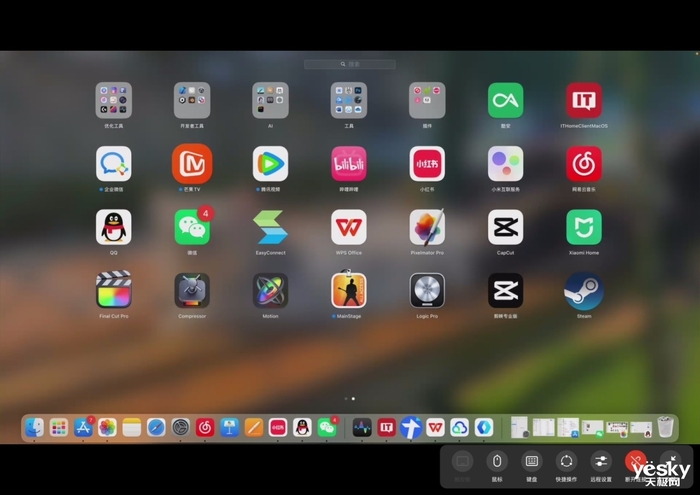Open the 插件 folder in Launchpad
700x495 pixels.
click(427, 100)
